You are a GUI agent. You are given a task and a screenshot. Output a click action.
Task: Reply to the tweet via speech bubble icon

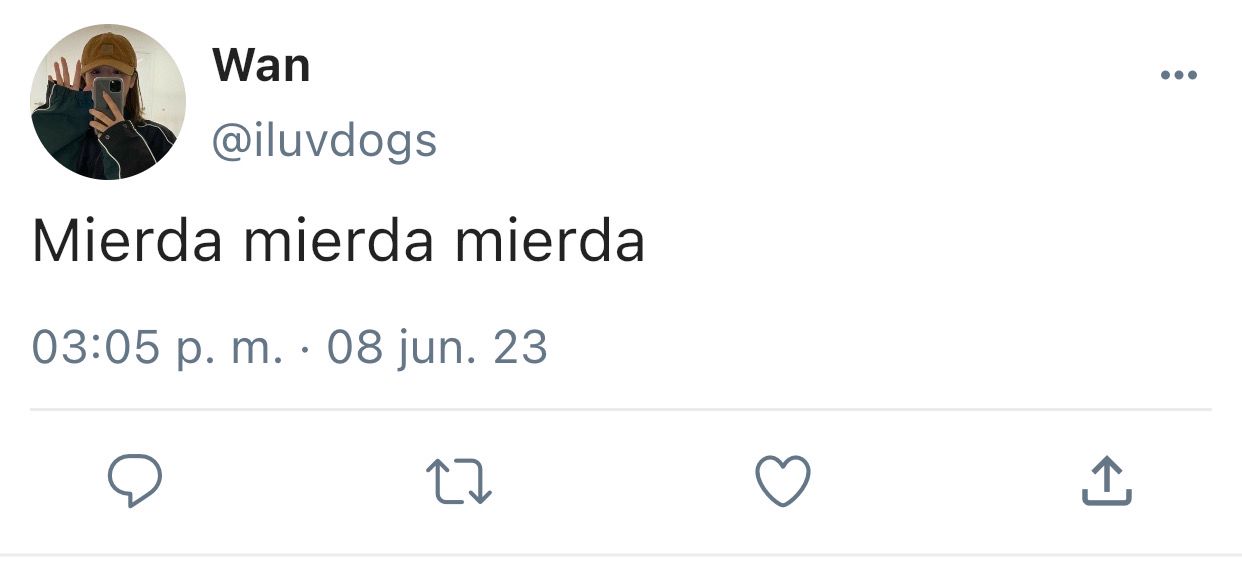(135, 481)
